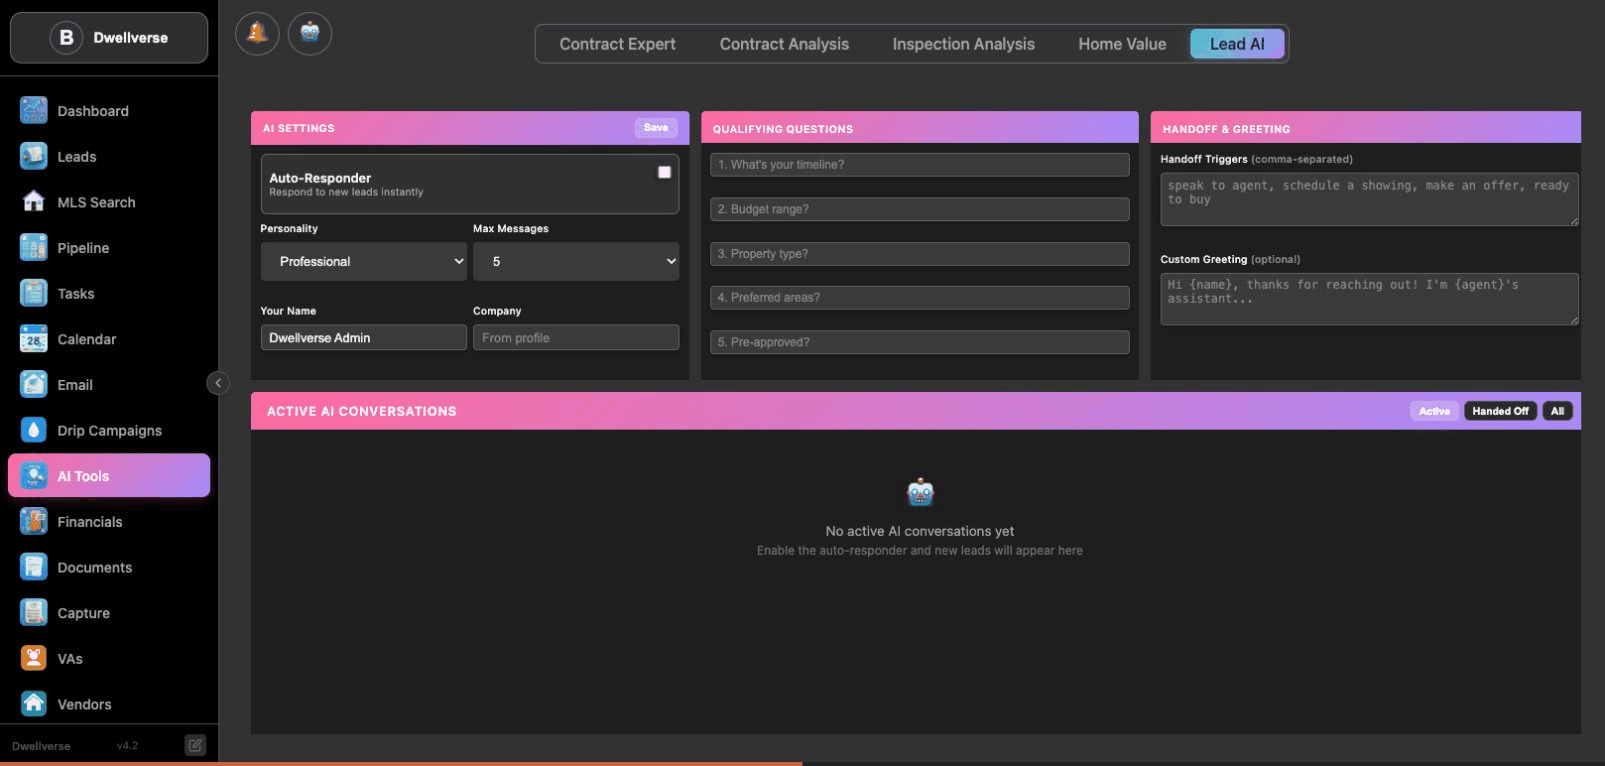Open the VAs sidebar icon
Screen dimensions: 1605x766
pos(34,658)
